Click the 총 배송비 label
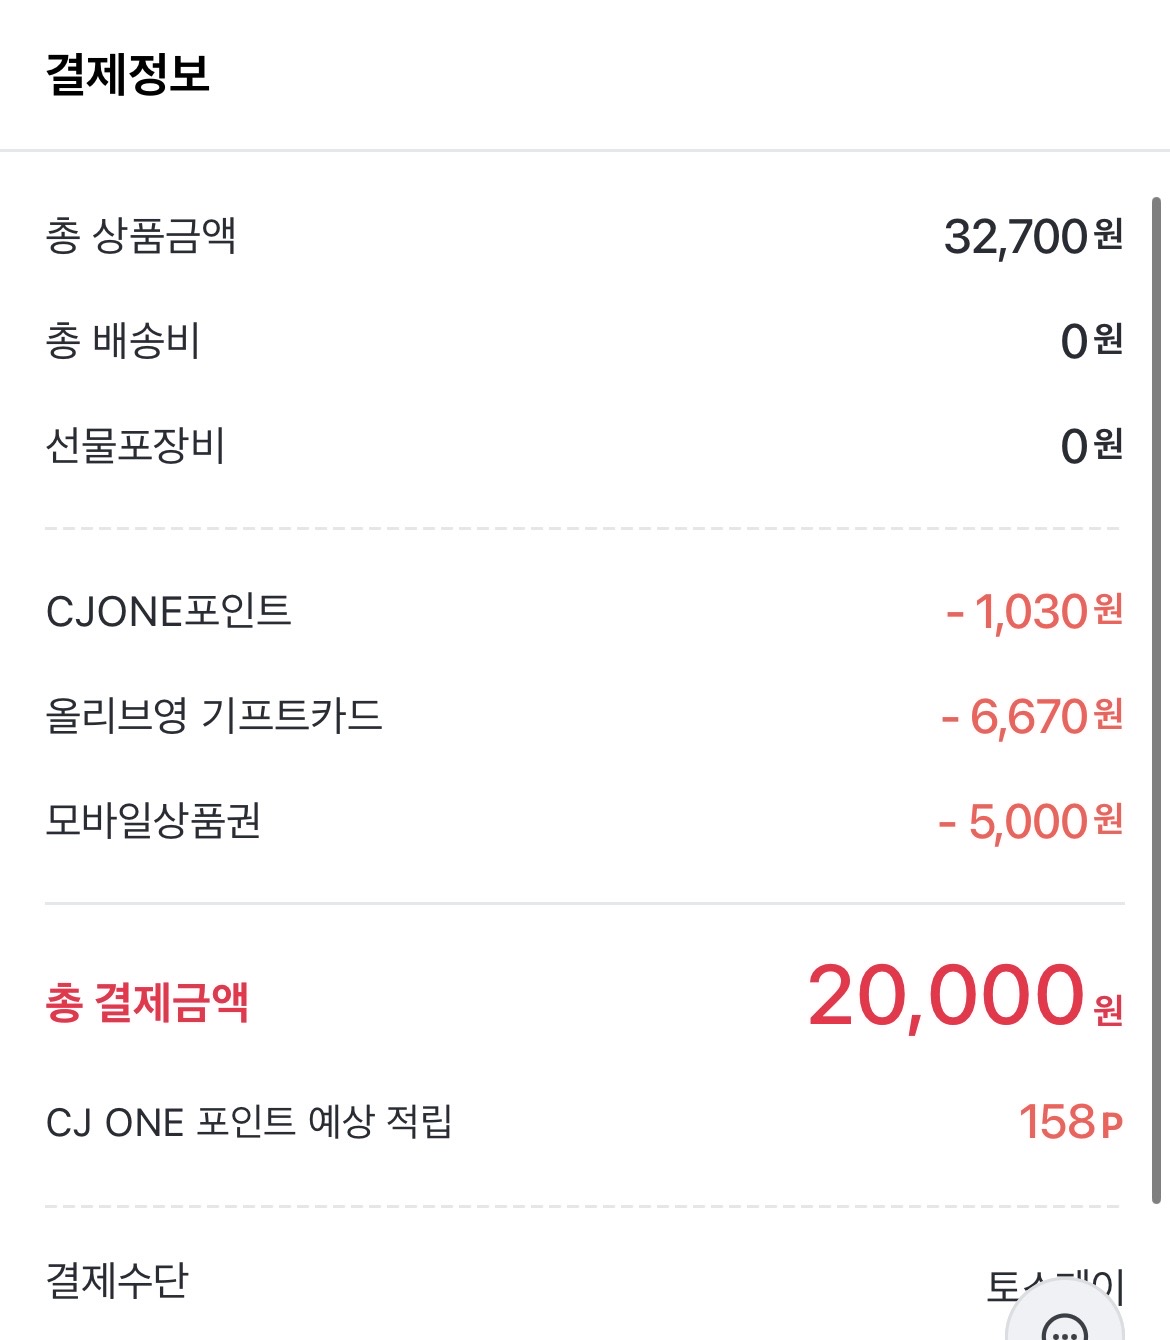 click(x=123, y=341)
